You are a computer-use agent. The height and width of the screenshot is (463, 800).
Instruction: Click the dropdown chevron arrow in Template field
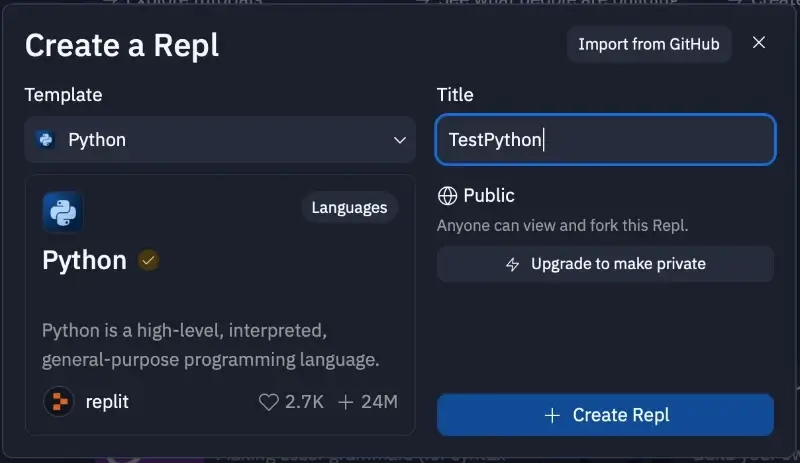click(400, 140)
